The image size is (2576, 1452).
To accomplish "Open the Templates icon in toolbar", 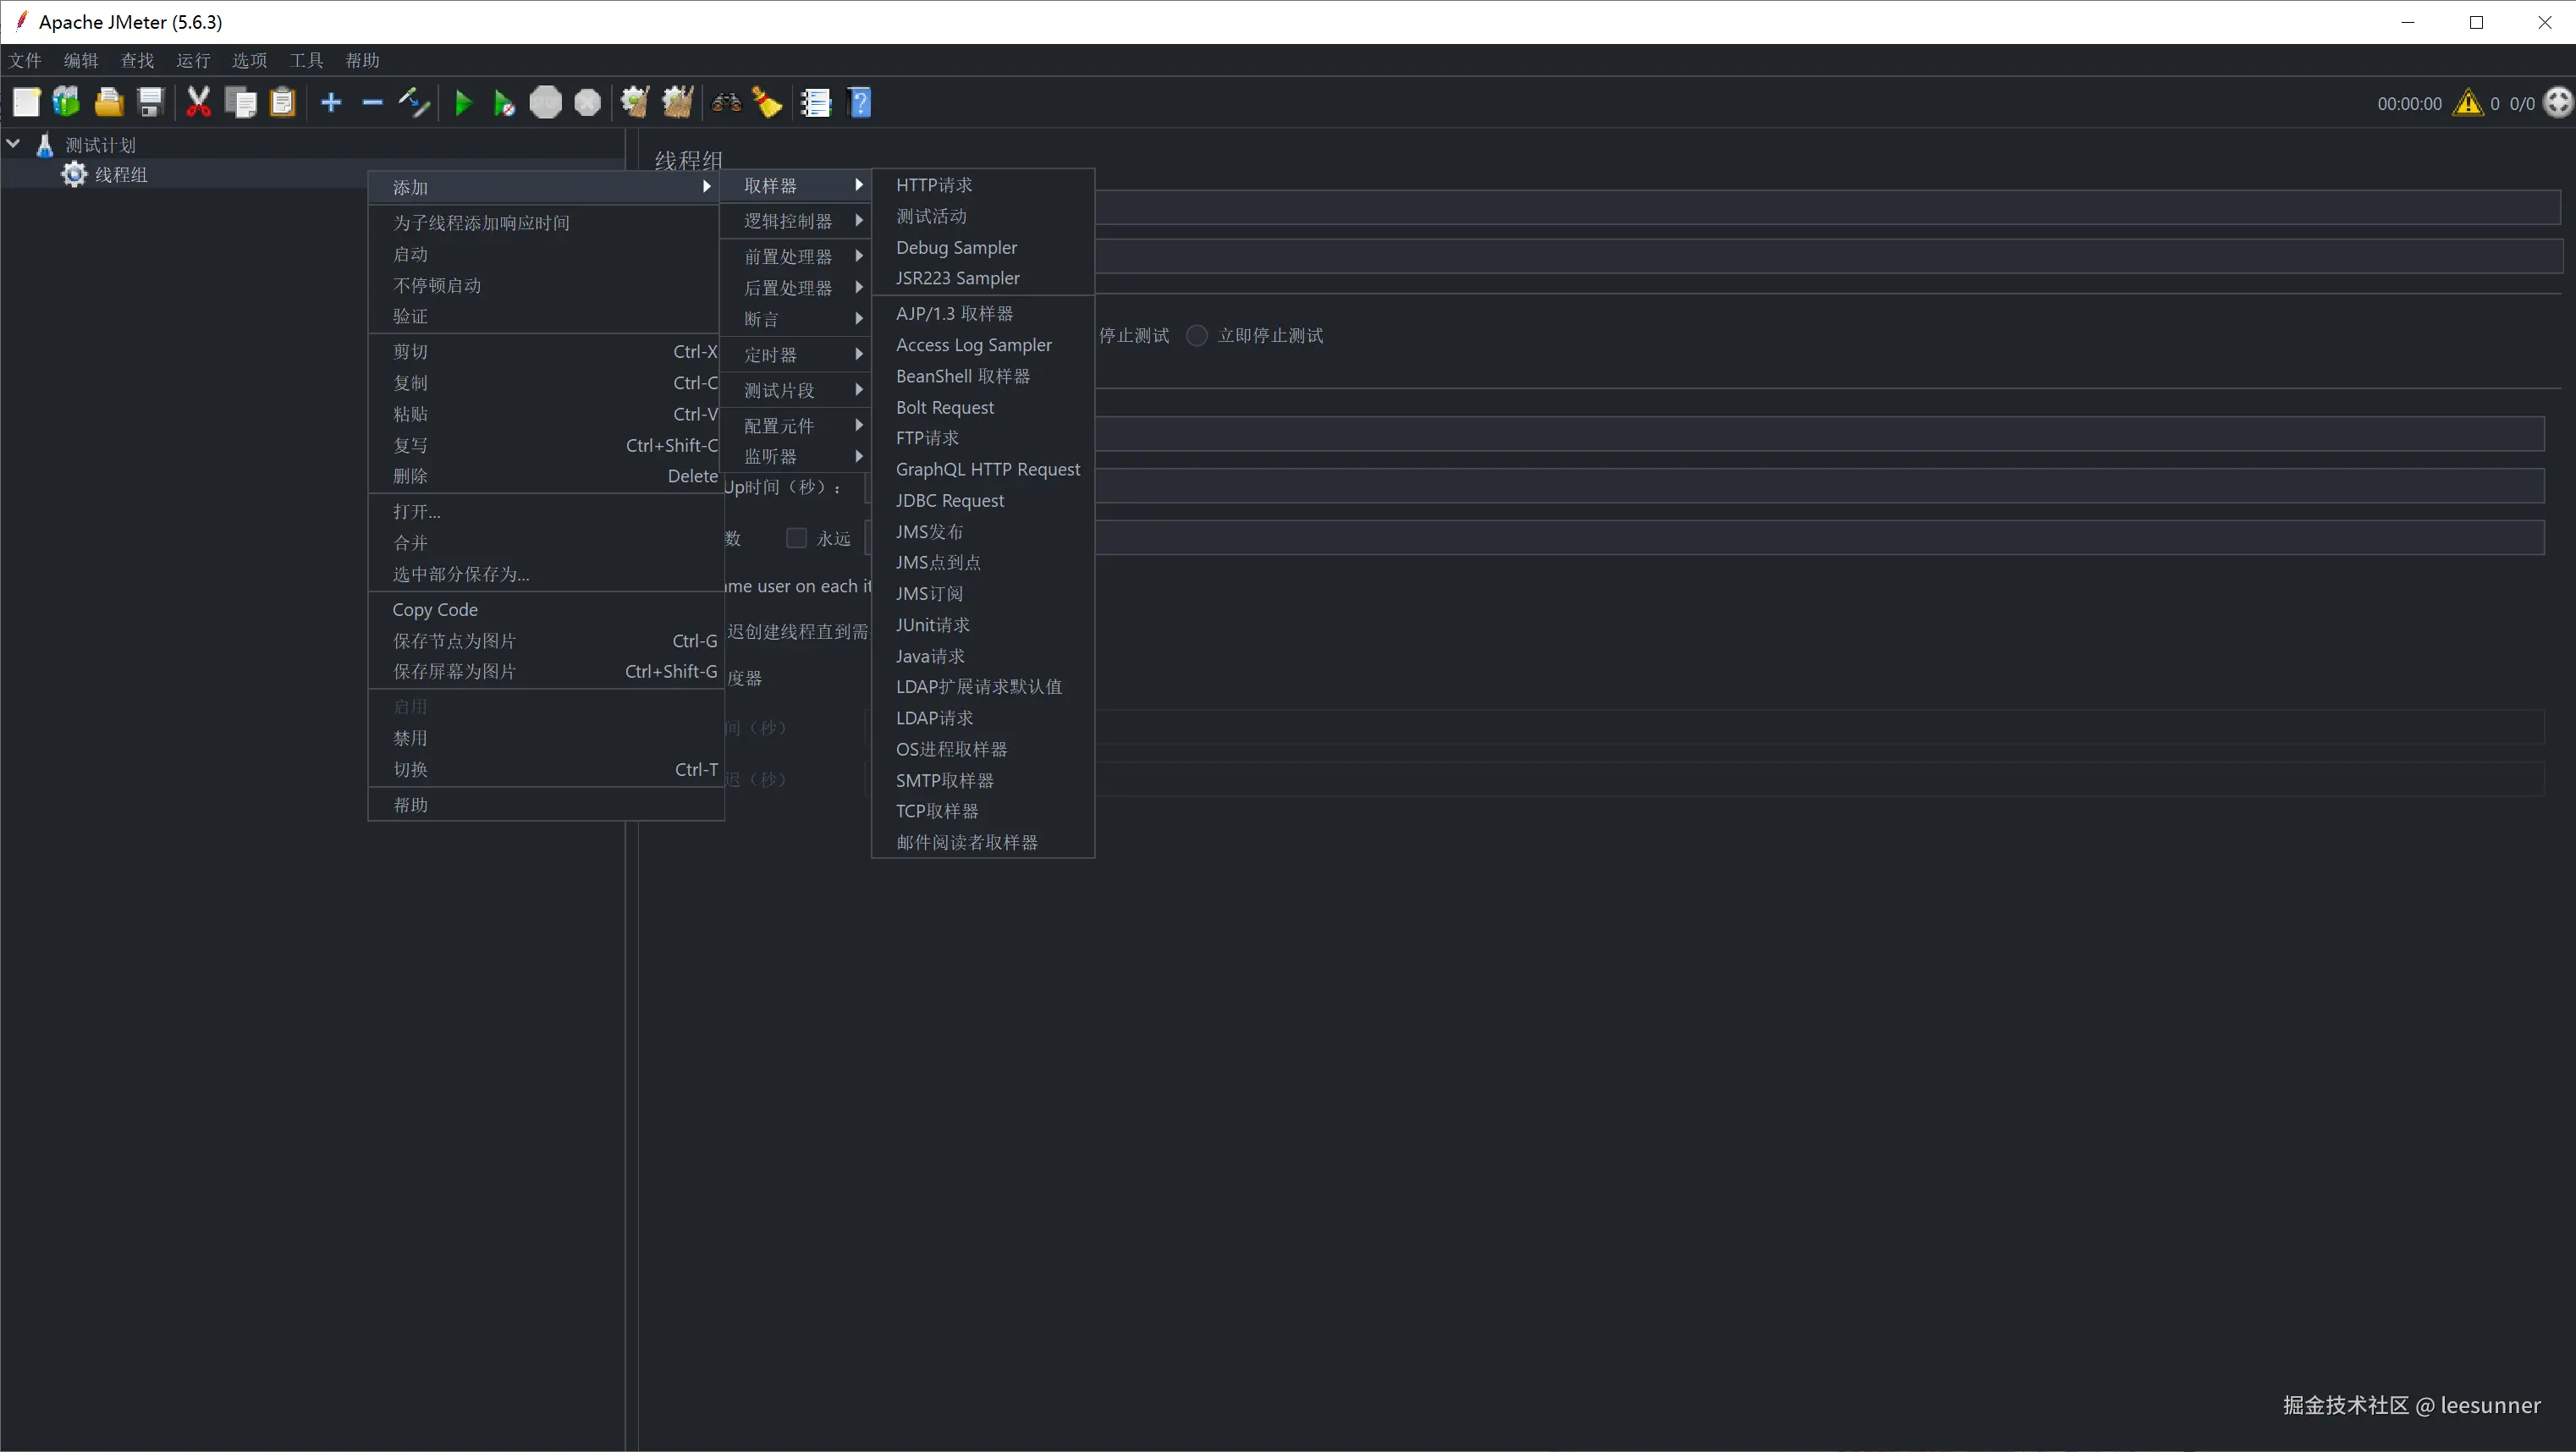I will click(x=67, y=102).
